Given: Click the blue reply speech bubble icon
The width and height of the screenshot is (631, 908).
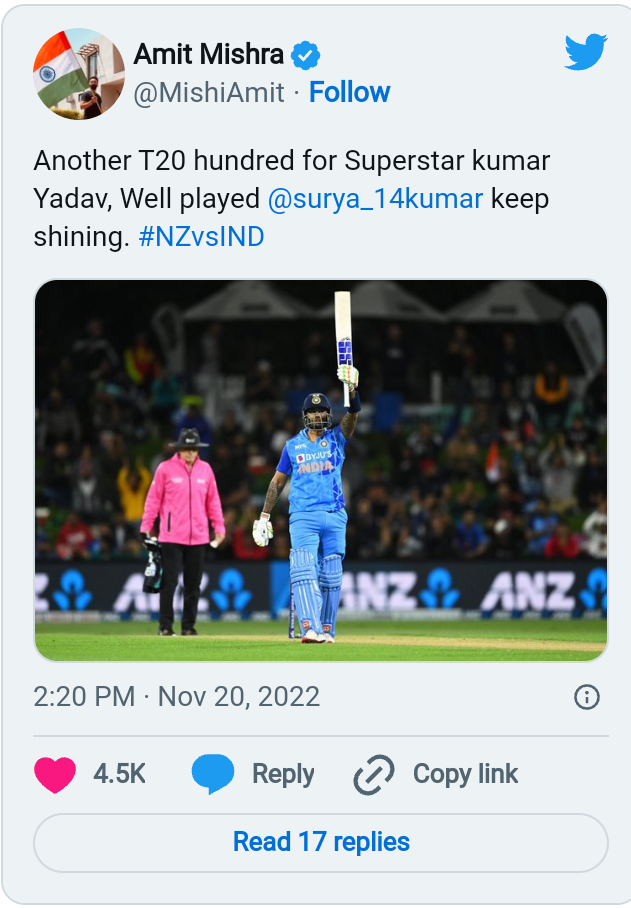Looking at the screenshot, I should [213, 774].
